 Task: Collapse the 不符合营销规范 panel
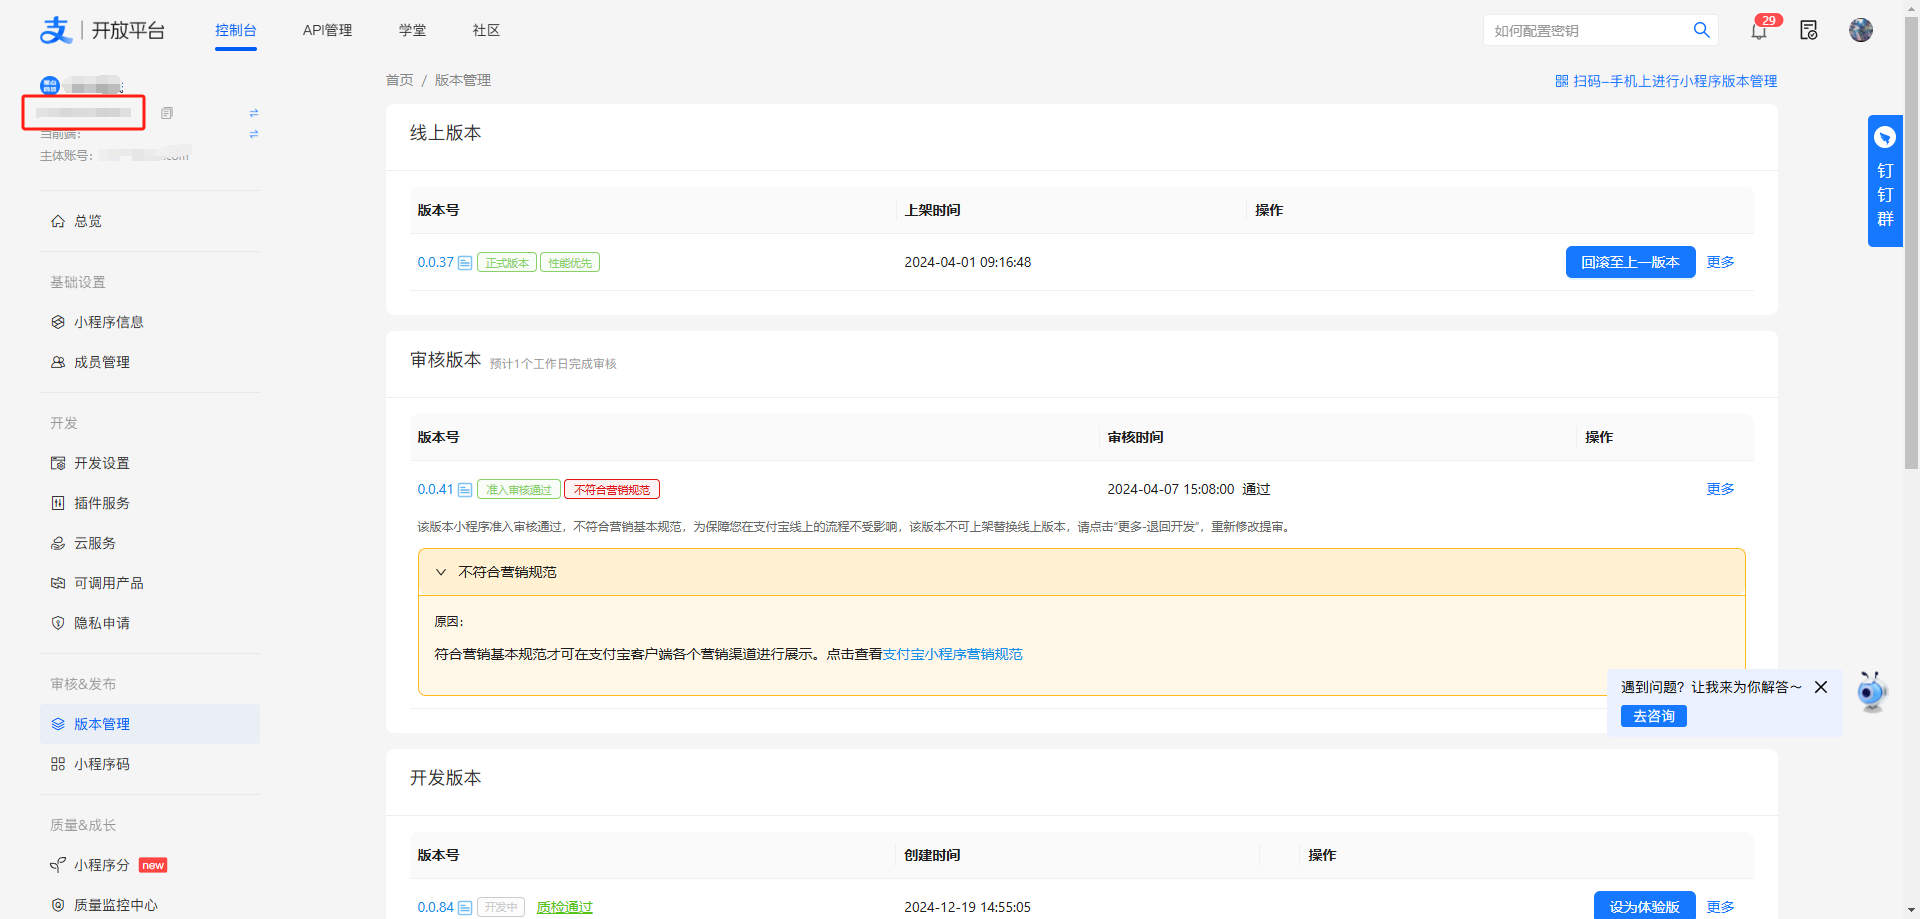tap(441, 572)
